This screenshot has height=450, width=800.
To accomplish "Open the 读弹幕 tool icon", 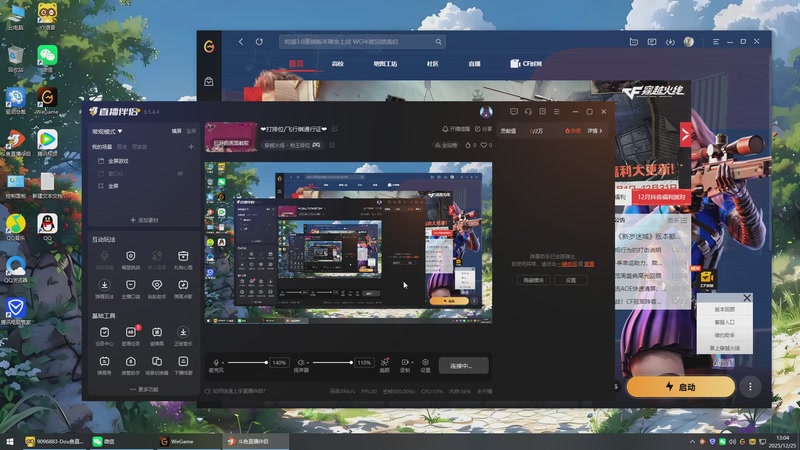I will pos(157,332).
